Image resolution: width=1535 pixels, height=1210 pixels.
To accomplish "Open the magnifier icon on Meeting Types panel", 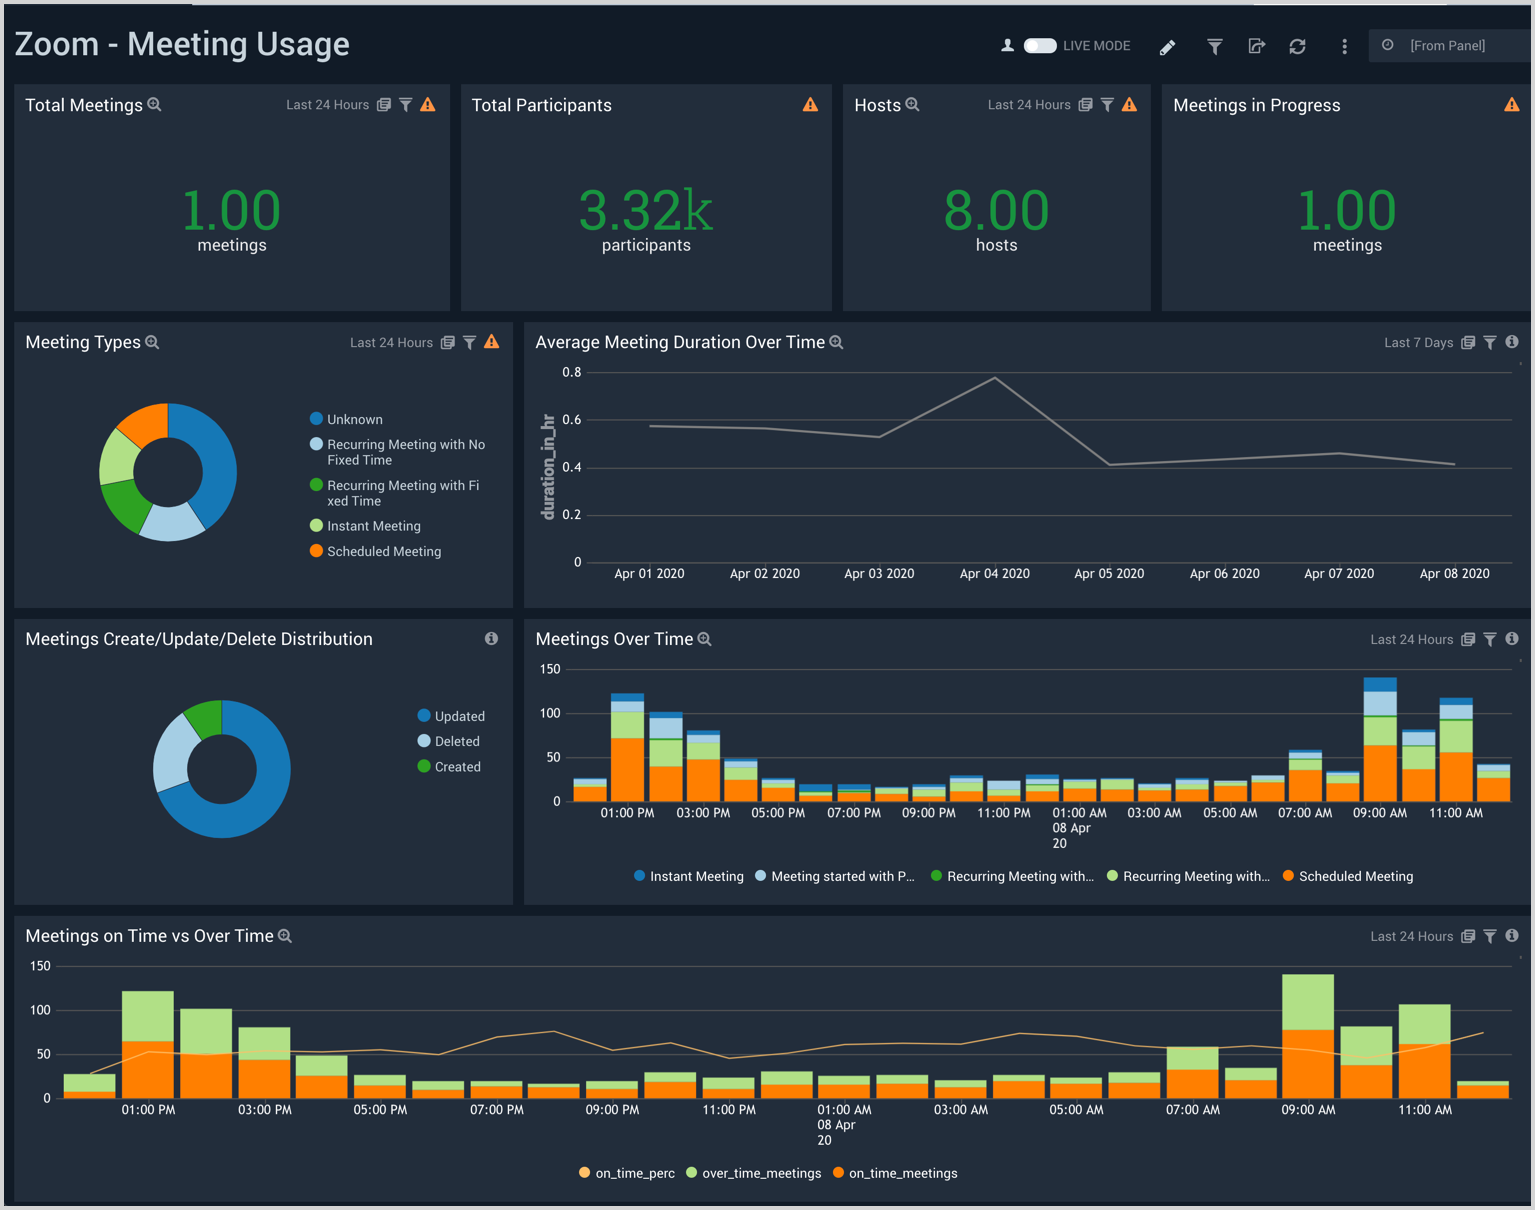I will pos(152,342).
